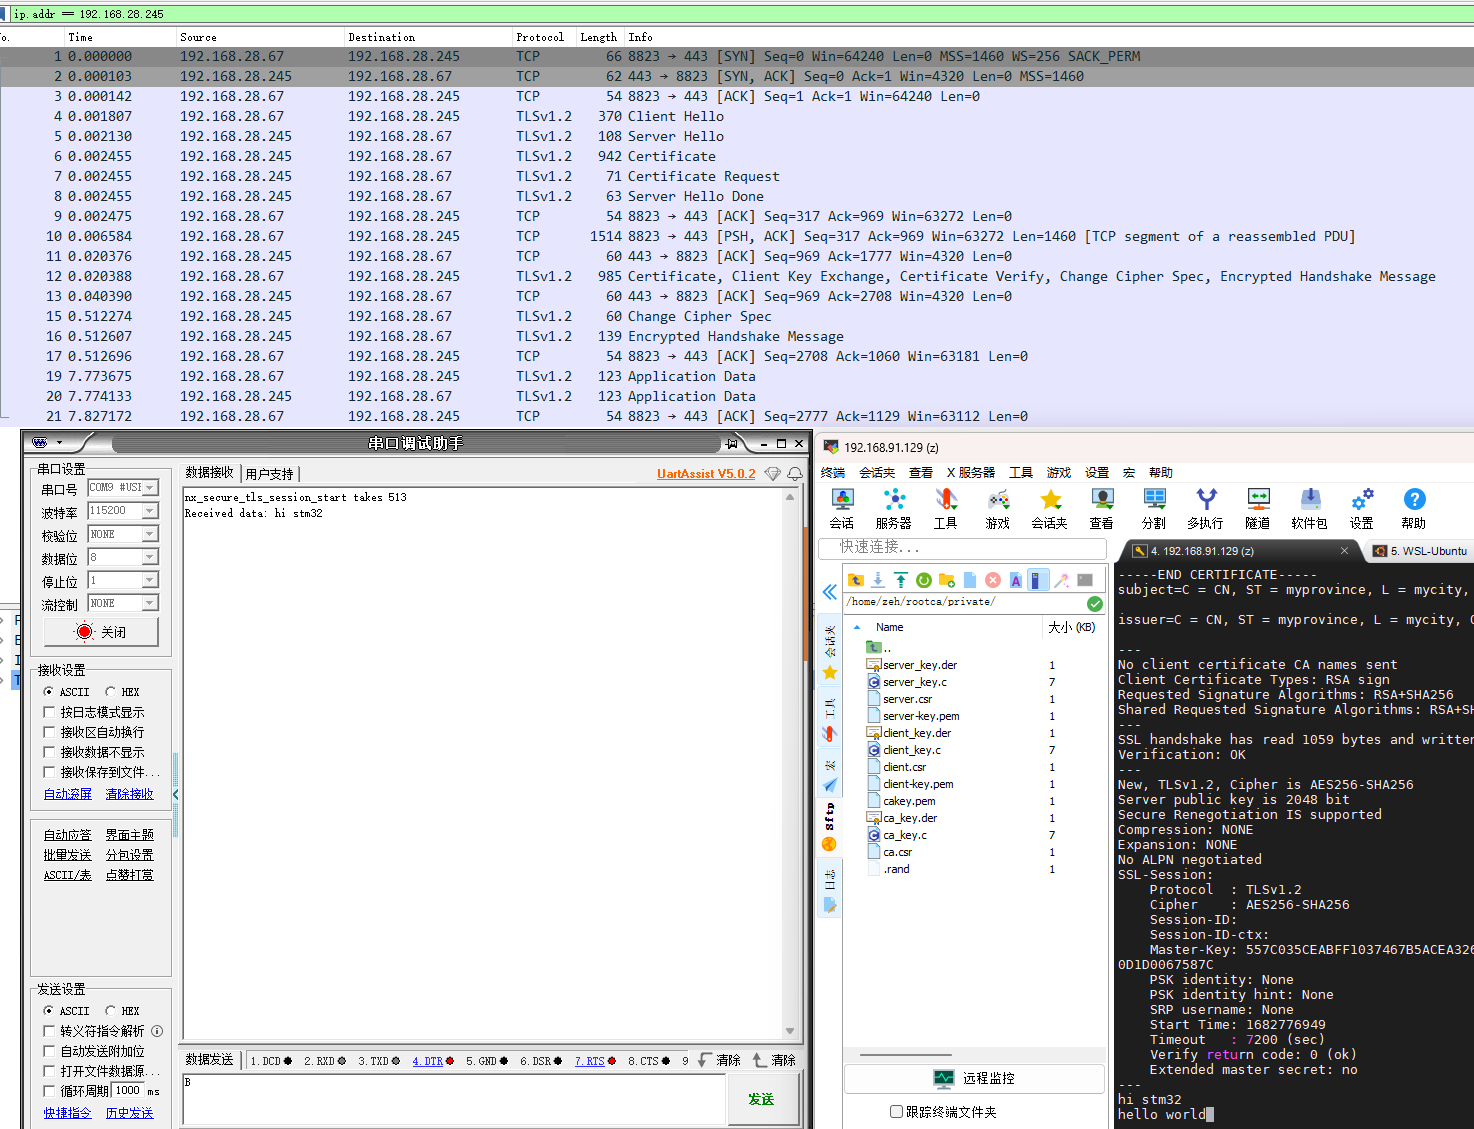
Task: Click SFTP download arrow icon
Action: point(878,580)
